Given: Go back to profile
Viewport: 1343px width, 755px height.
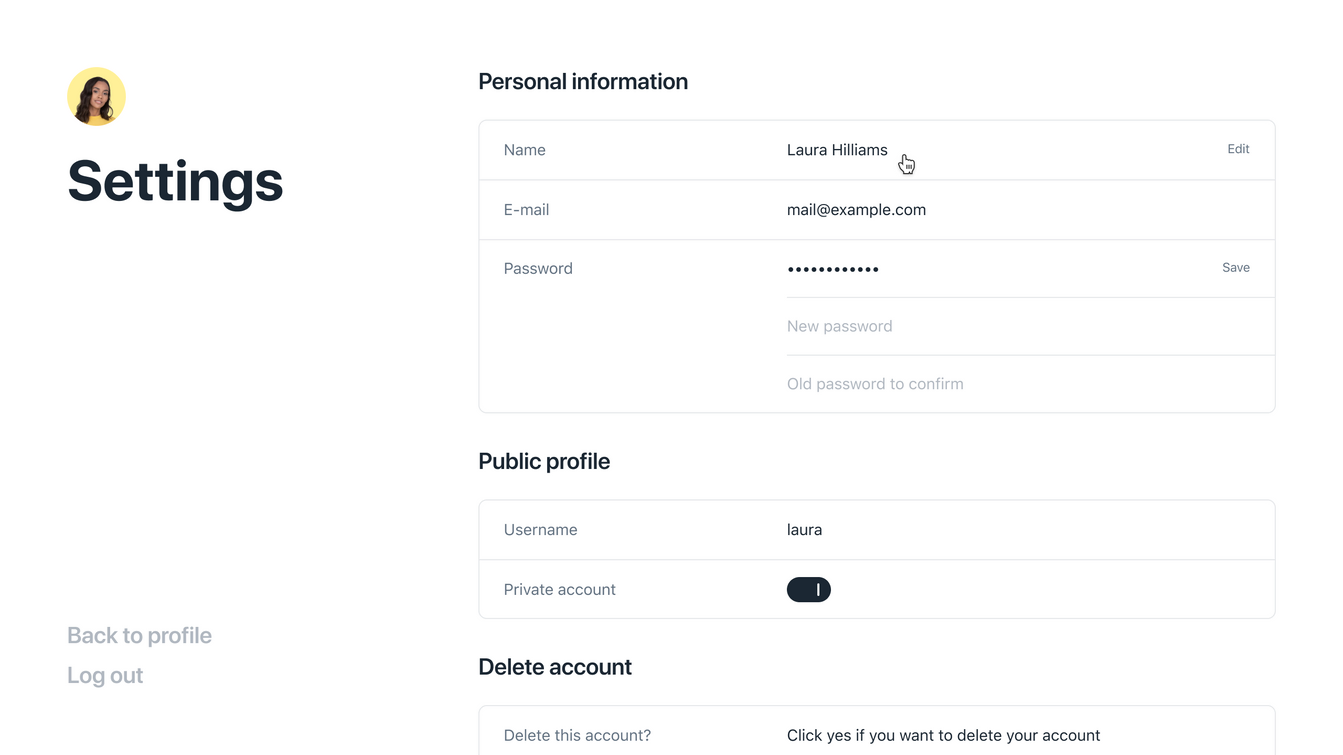Looking at the screenshot, I should pos(139,636).
